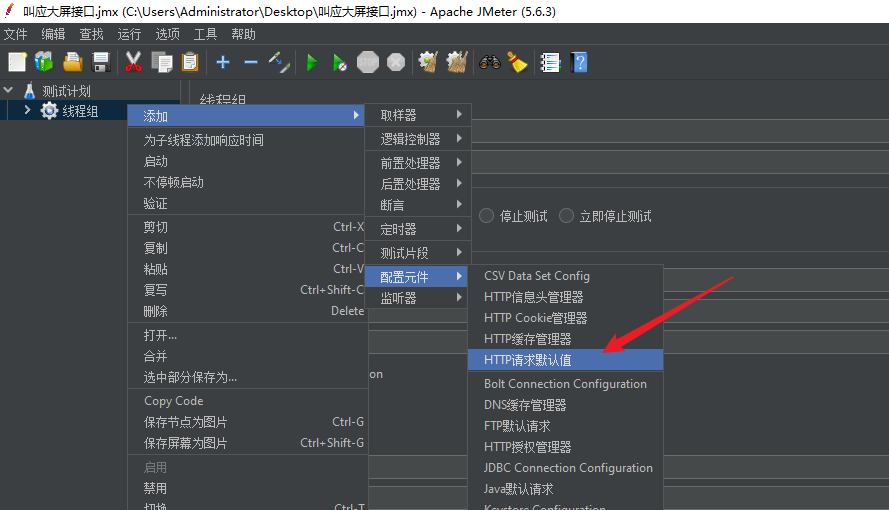889x510 pixels.
Task: Open the 配置元件 submenu
Action: (x=416, y=277)
